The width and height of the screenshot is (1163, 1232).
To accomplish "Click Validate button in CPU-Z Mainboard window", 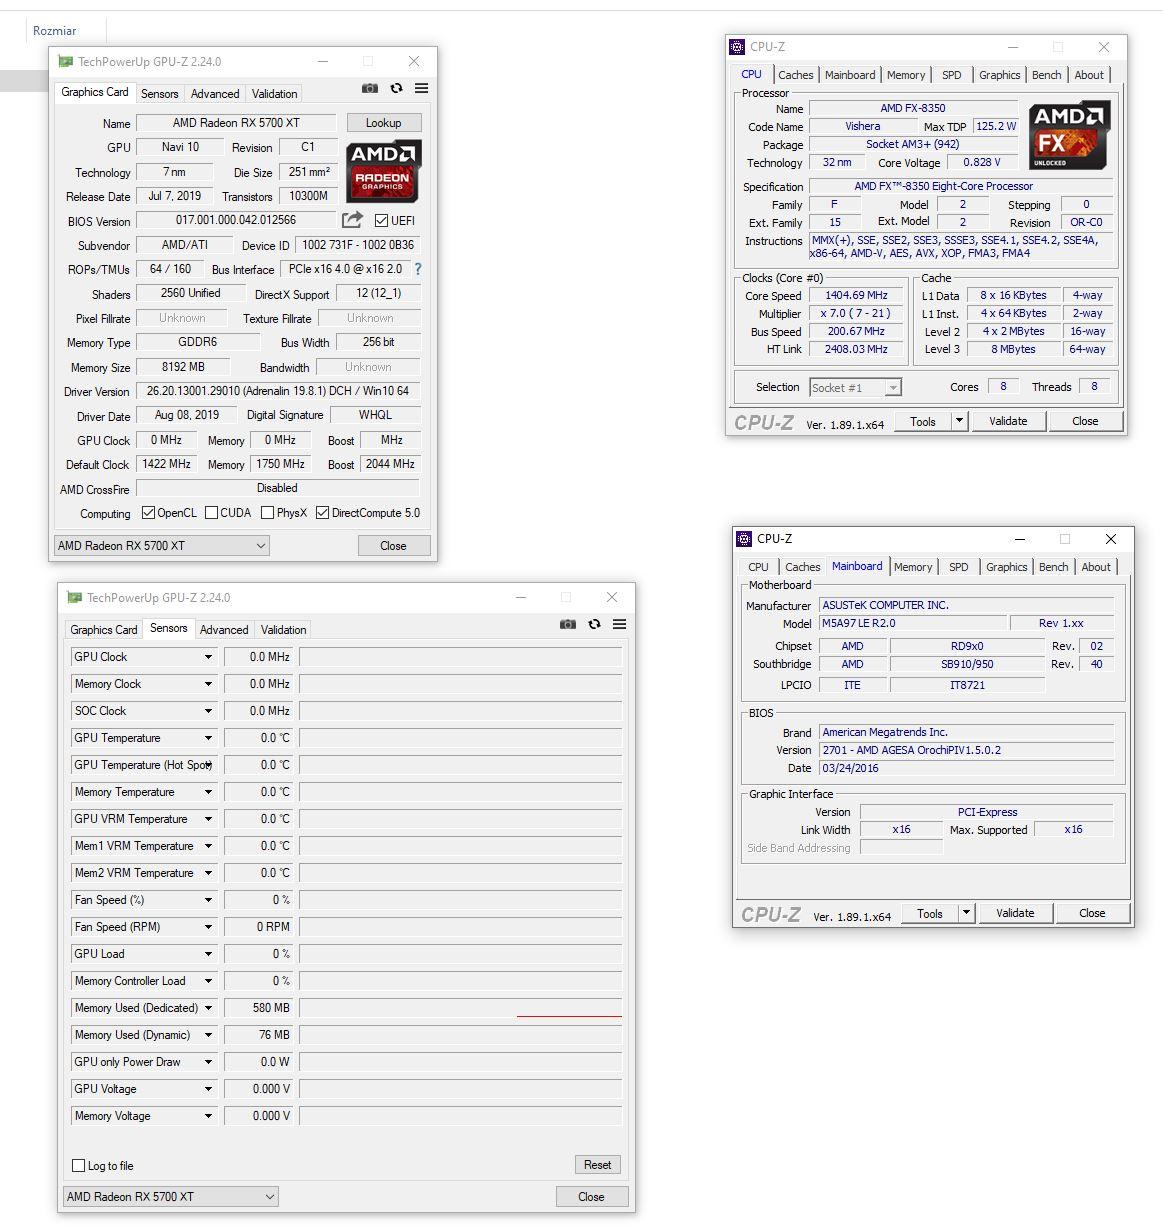I will pos(1015,913).
